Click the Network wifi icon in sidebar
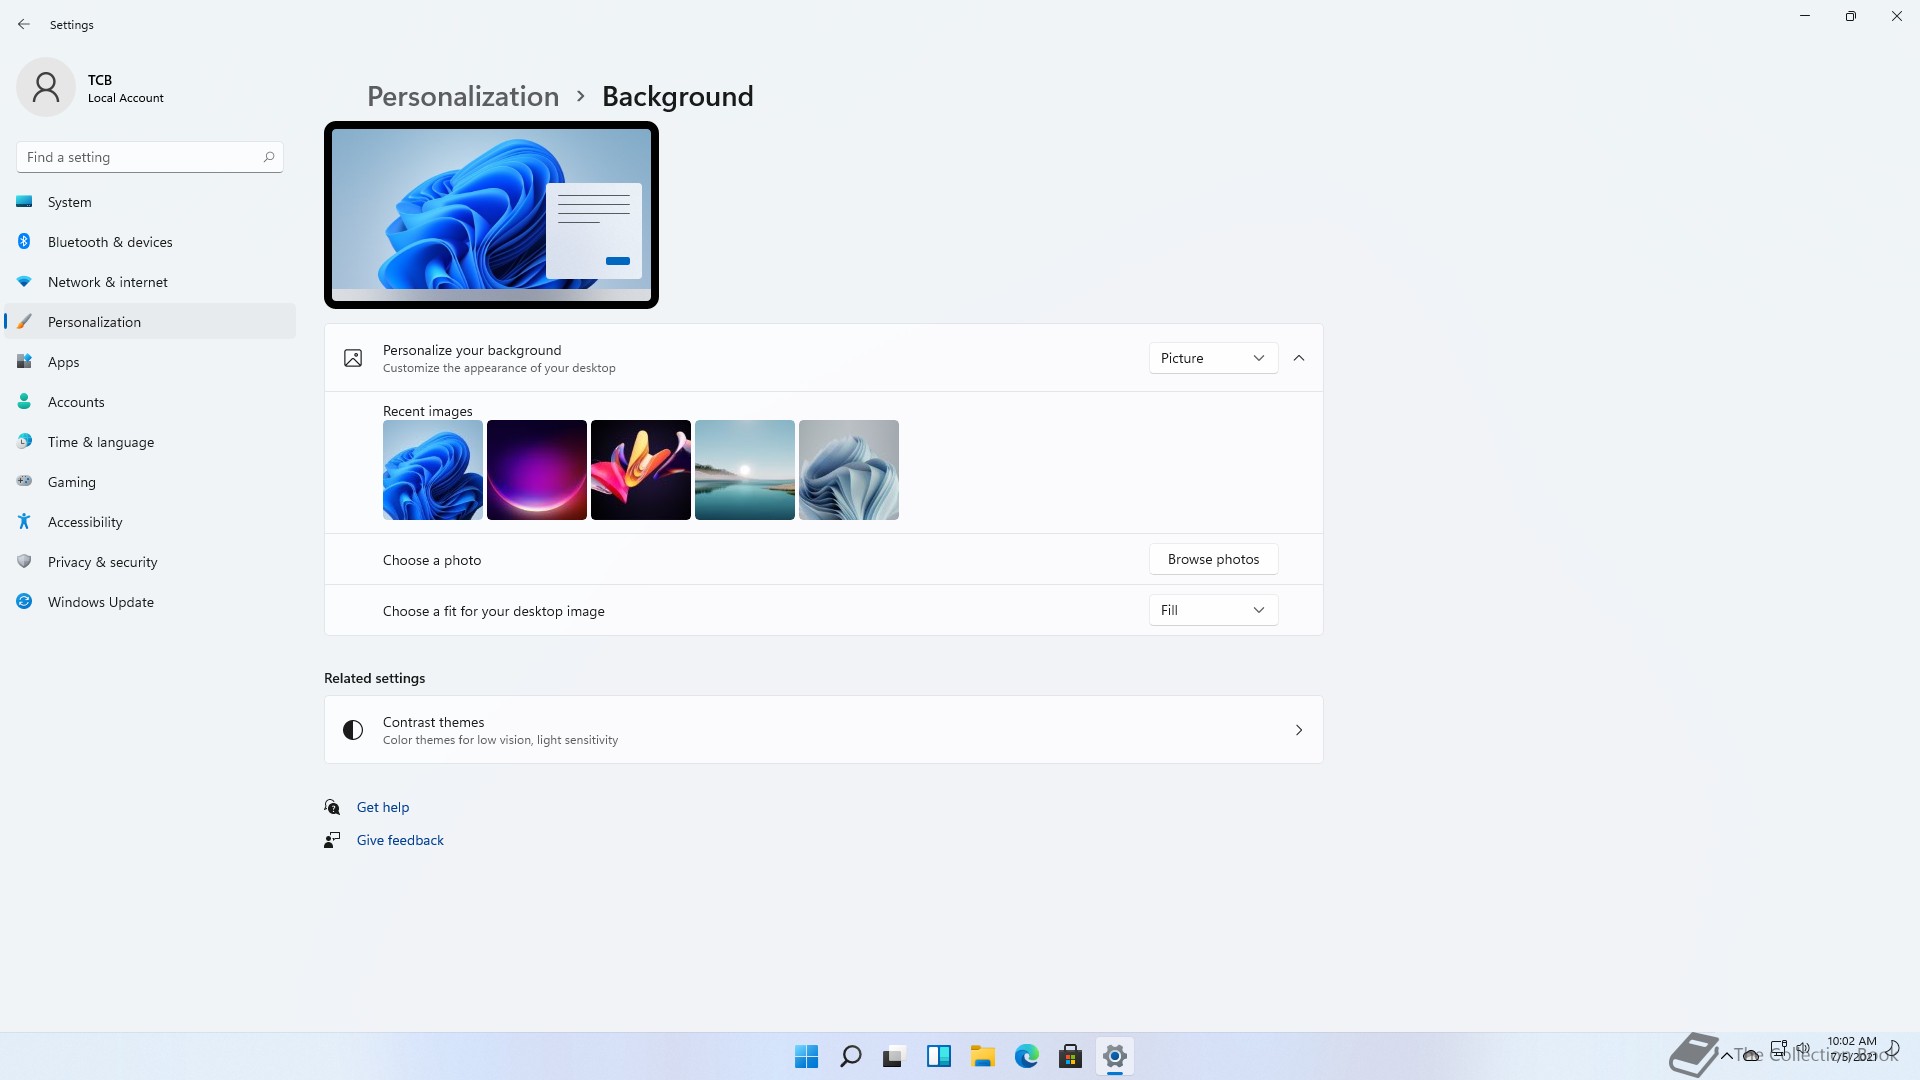 (24, 281)
